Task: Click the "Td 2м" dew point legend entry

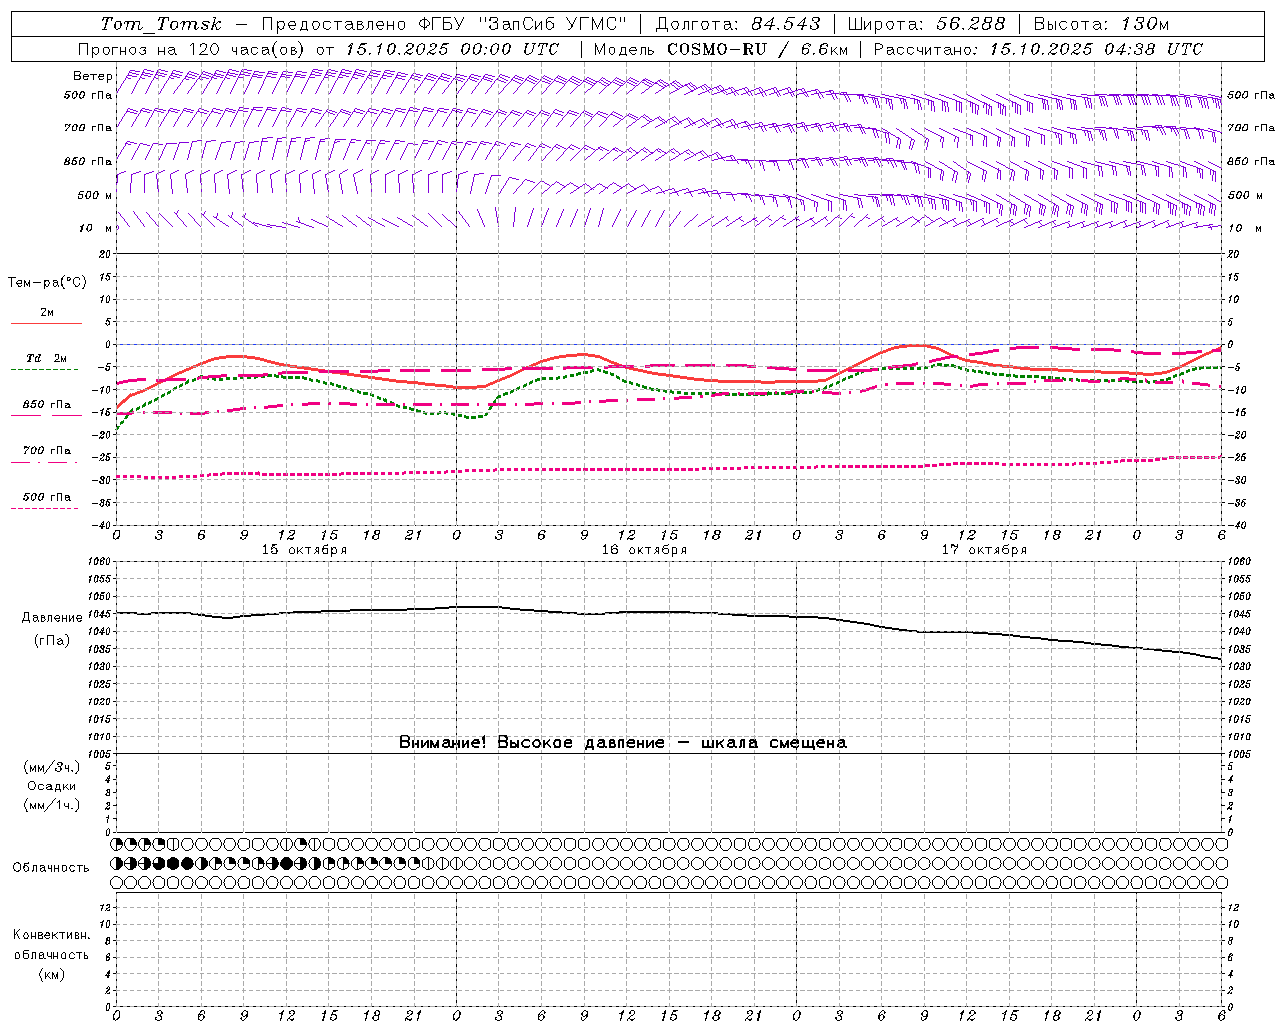Action: 46,358
